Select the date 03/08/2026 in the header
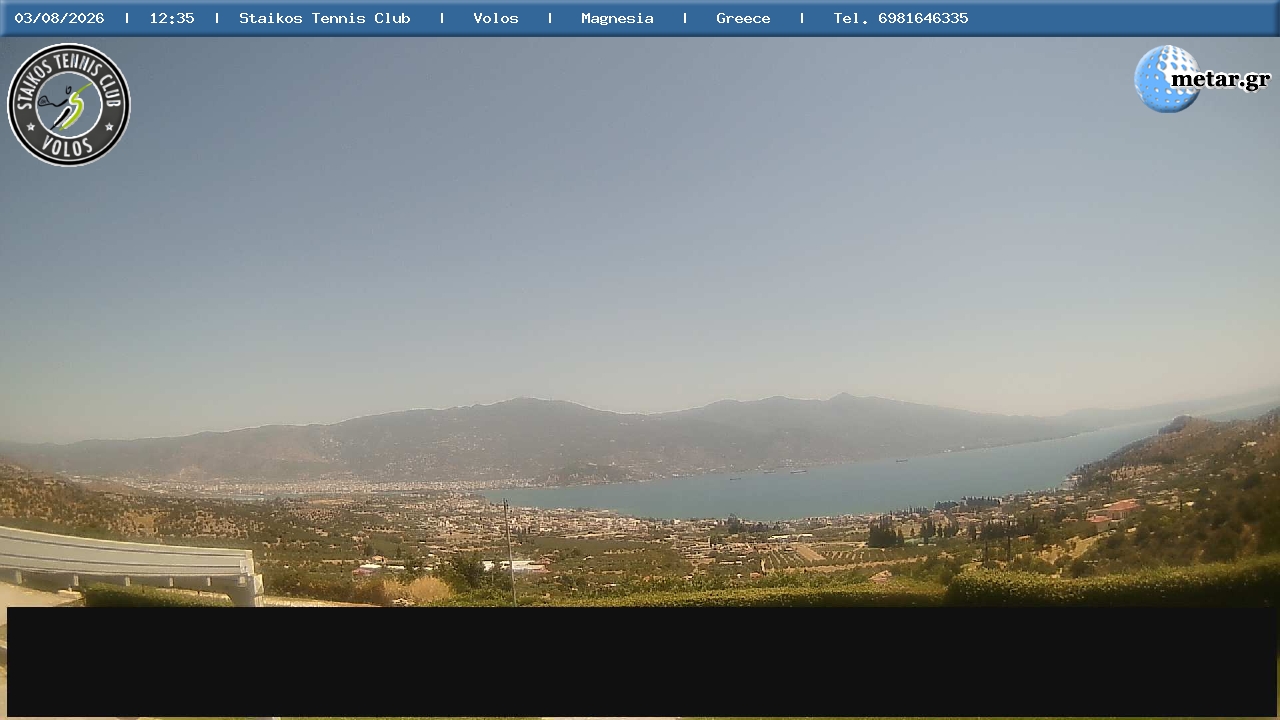1280x720 pixels. pos(59,18)
